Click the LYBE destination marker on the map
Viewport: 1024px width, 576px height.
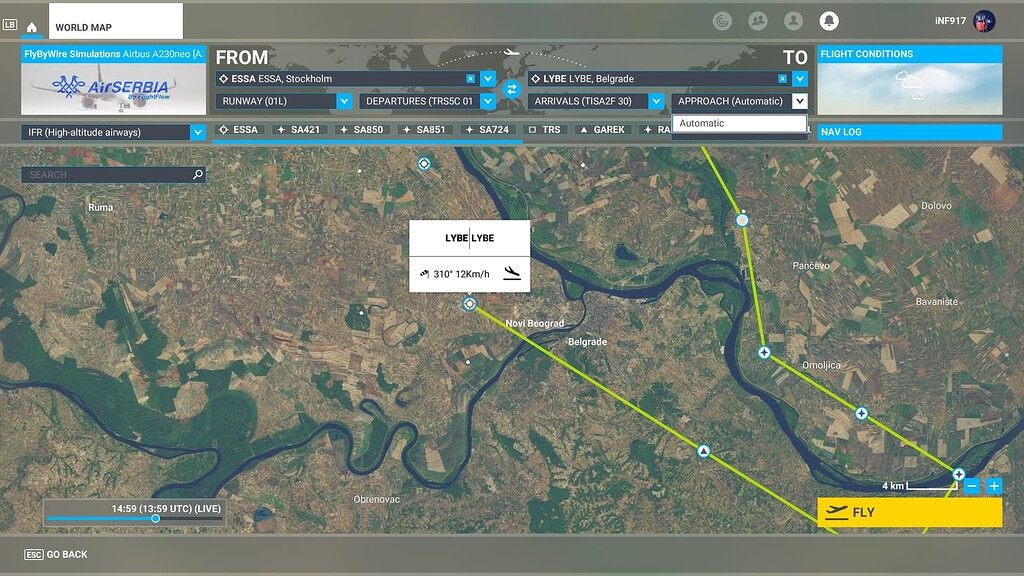point(468,303)
